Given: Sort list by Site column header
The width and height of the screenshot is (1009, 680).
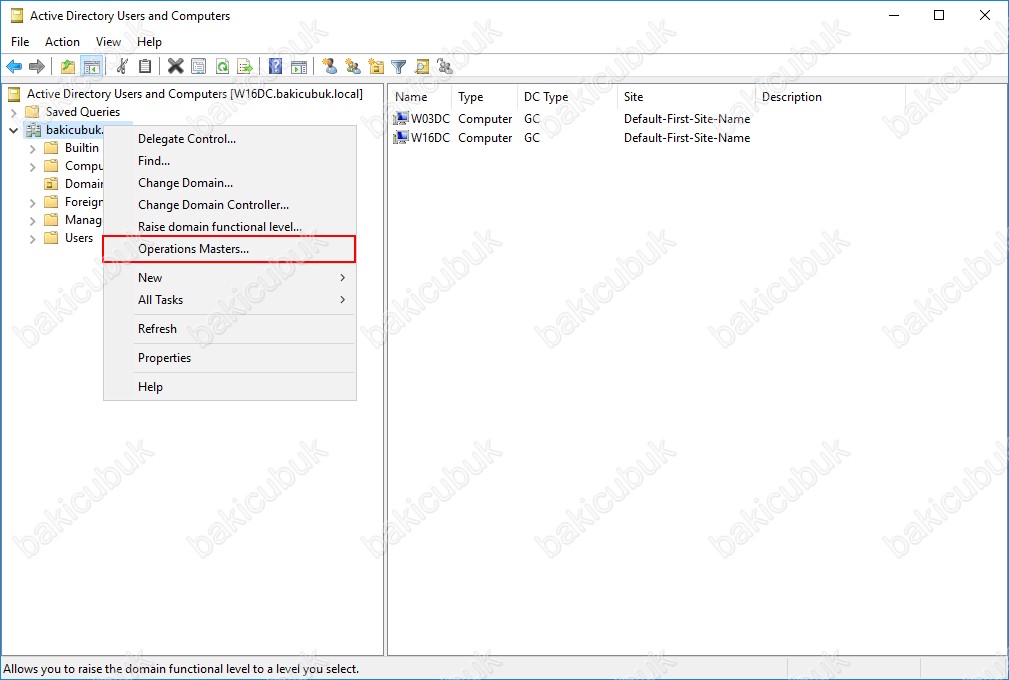Looking at the screenshot, I should point(686,96).
